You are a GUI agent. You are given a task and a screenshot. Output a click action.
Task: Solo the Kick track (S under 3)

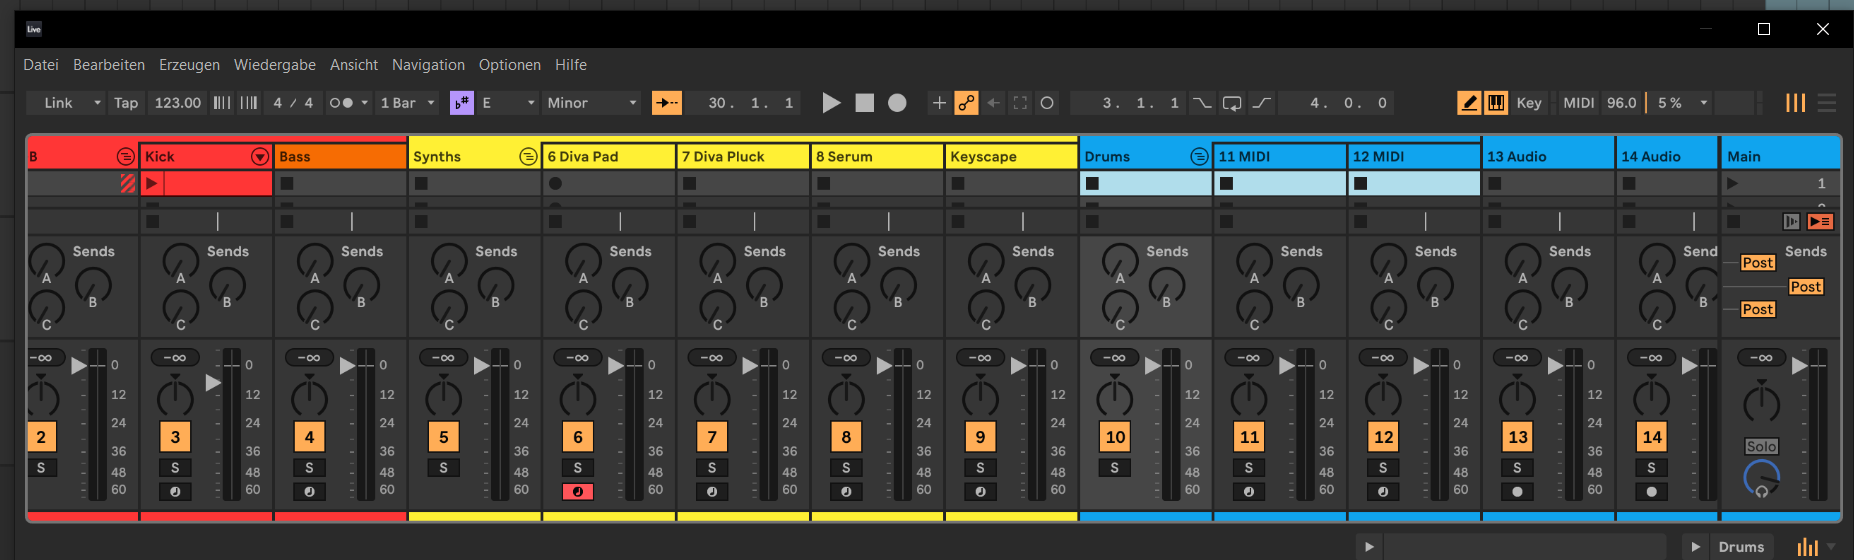175,468
